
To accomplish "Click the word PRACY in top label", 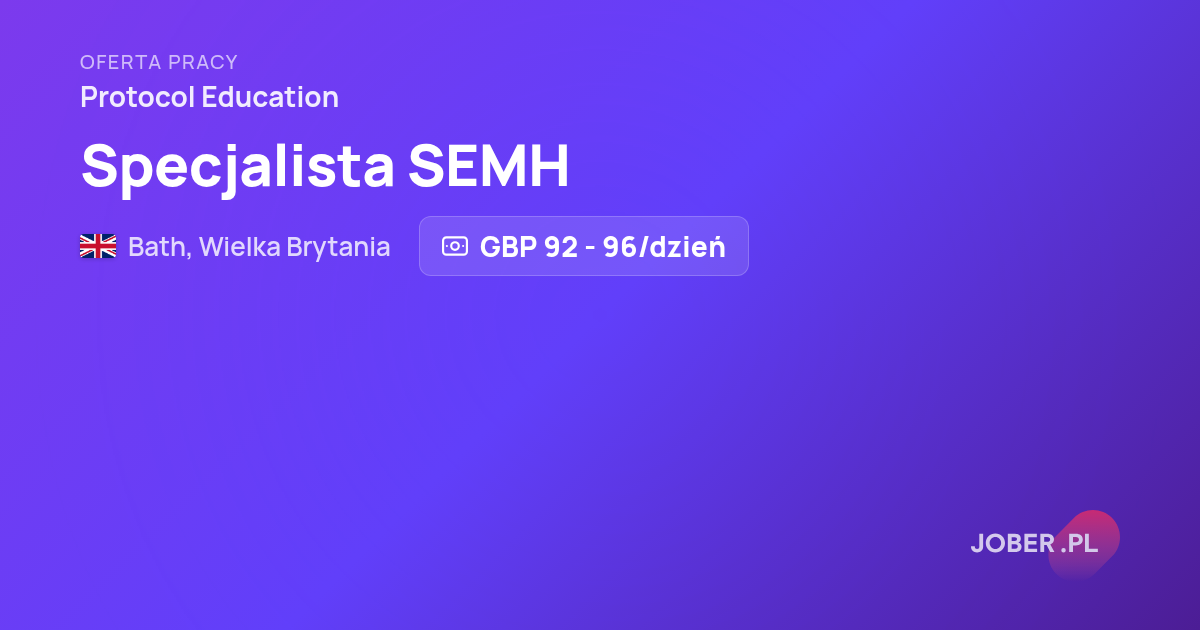I will 203,62.
